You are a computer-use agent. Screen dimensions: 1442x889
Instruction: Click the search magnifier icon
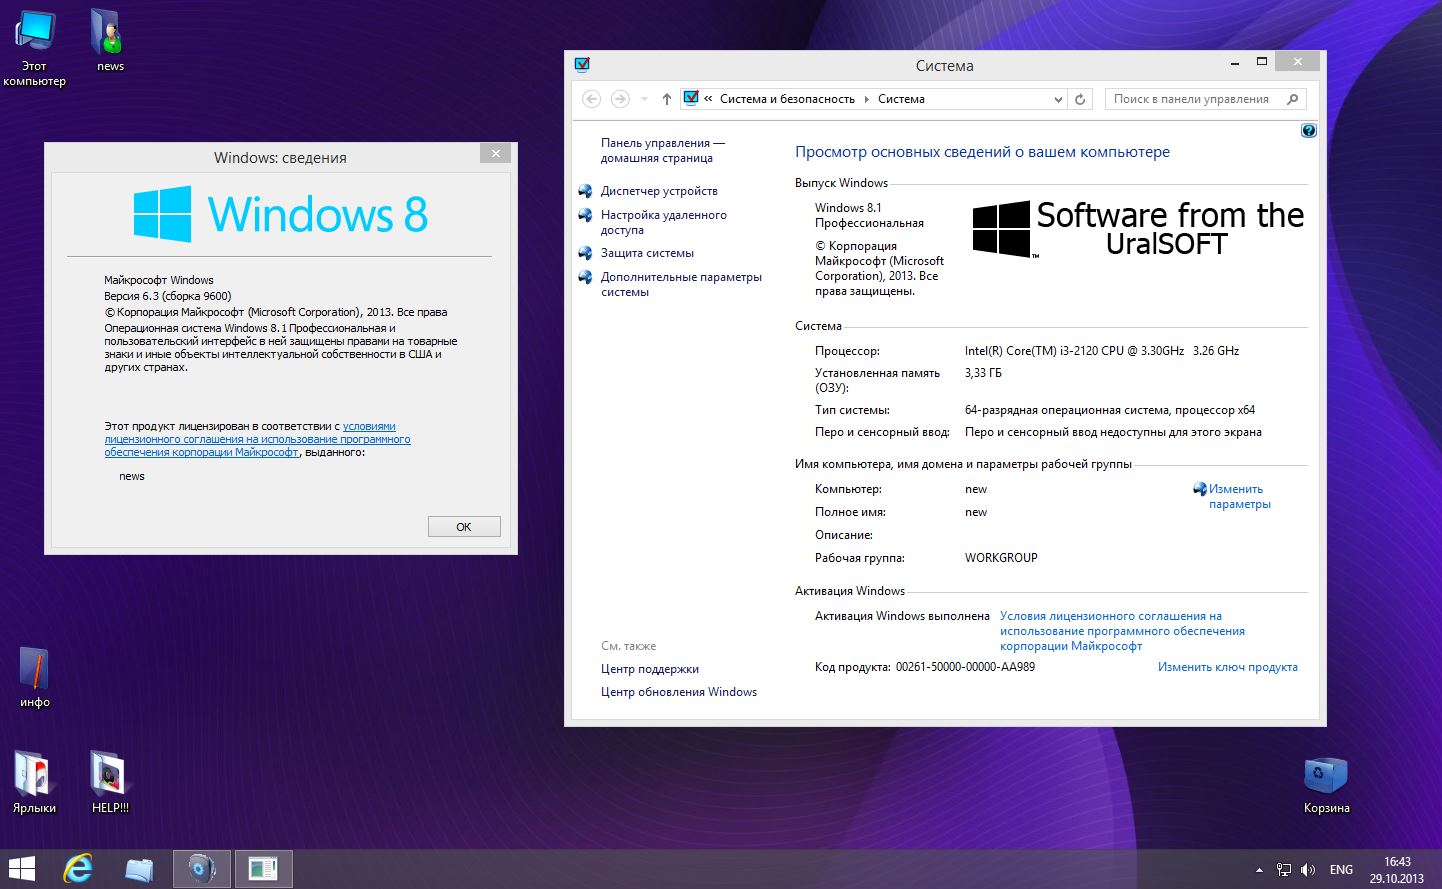point(1293,99)
